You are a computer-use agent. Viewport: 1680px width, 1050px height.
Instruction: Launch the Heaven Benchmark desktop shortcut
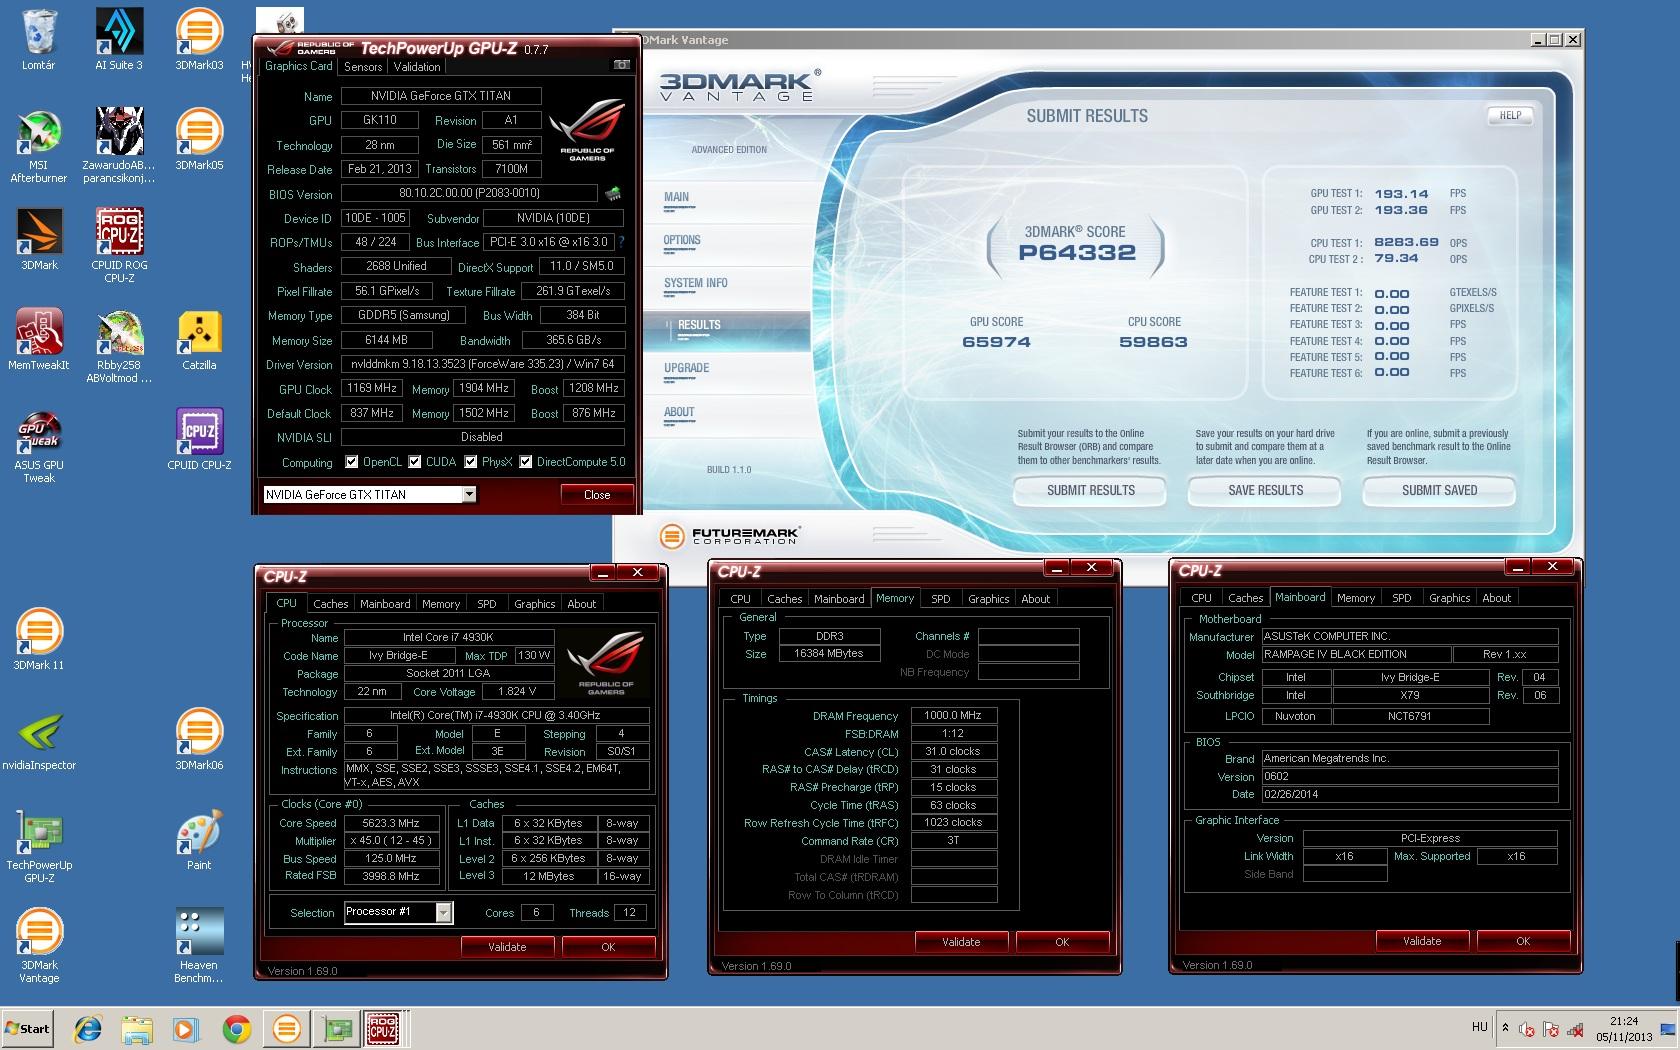click(199, 946)
